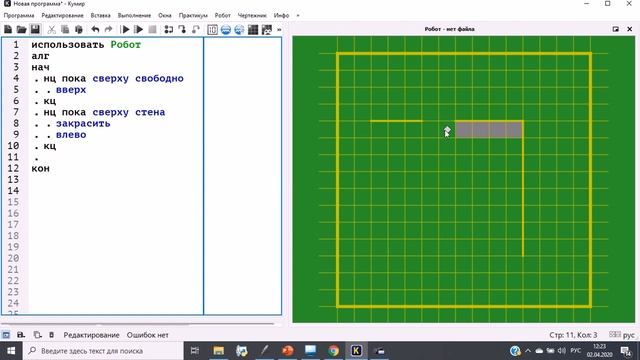640x360 pixels.
Task: Place cursor on 'сверху свободно' condition
Action: pyautogui.click(x=138, y=78)
